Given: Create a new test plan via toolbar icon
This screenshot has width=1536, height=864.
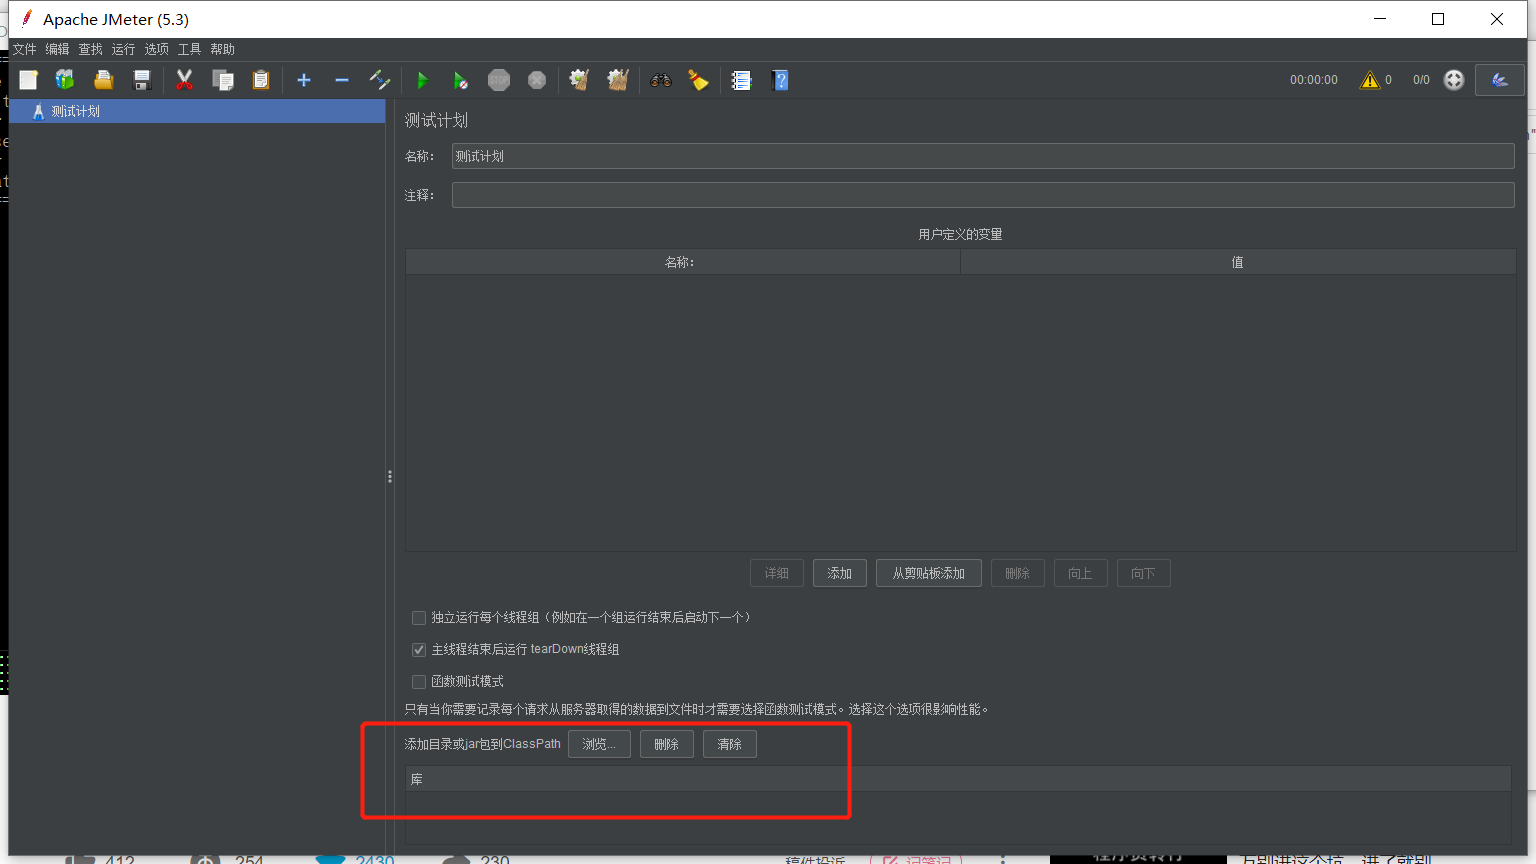Looking at the screenshot, I should pyautogui.click(x=28, y=80).
